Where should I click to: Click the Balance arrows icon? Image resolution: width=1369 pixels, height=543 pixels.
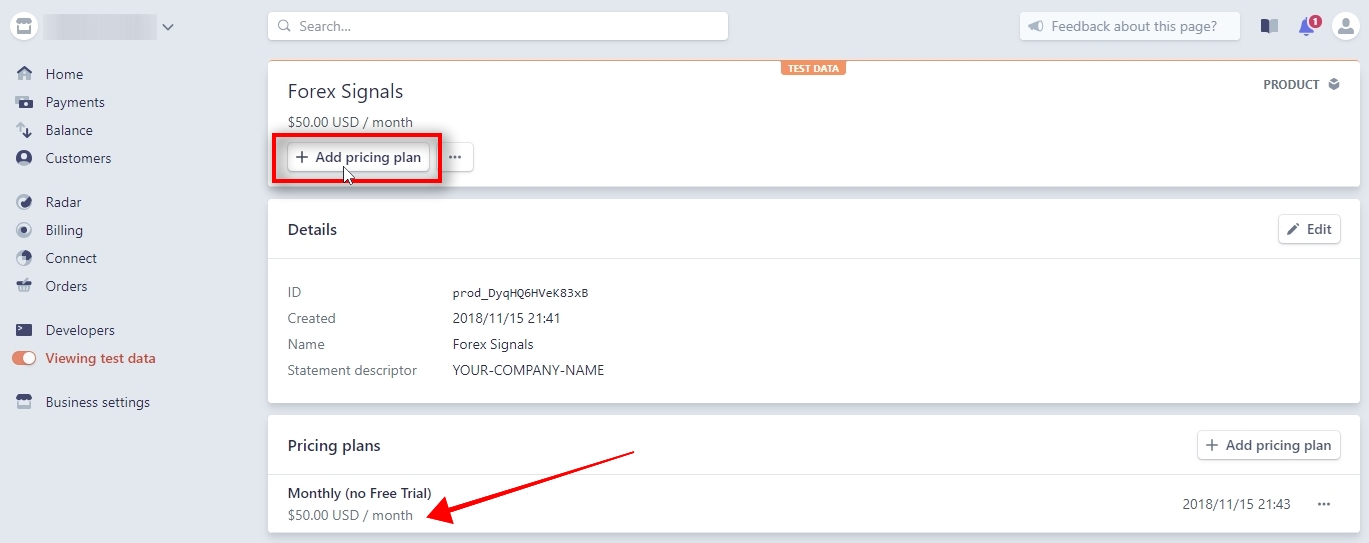click(x=25, y=130)
